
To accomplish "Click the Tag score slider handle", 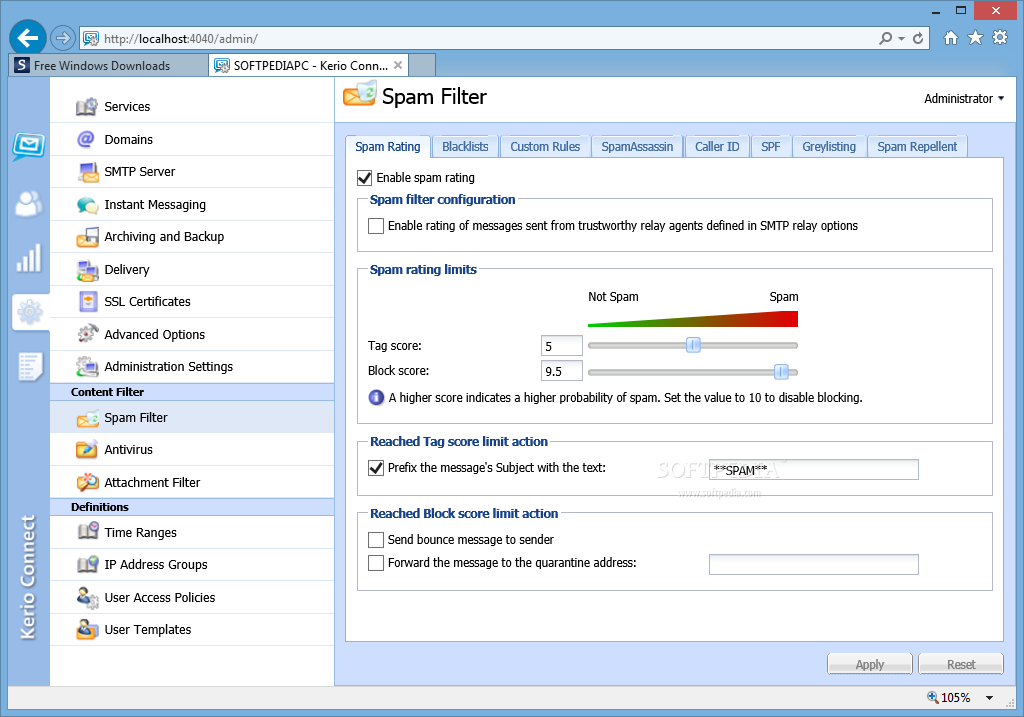I will click(x=693, y=345).
